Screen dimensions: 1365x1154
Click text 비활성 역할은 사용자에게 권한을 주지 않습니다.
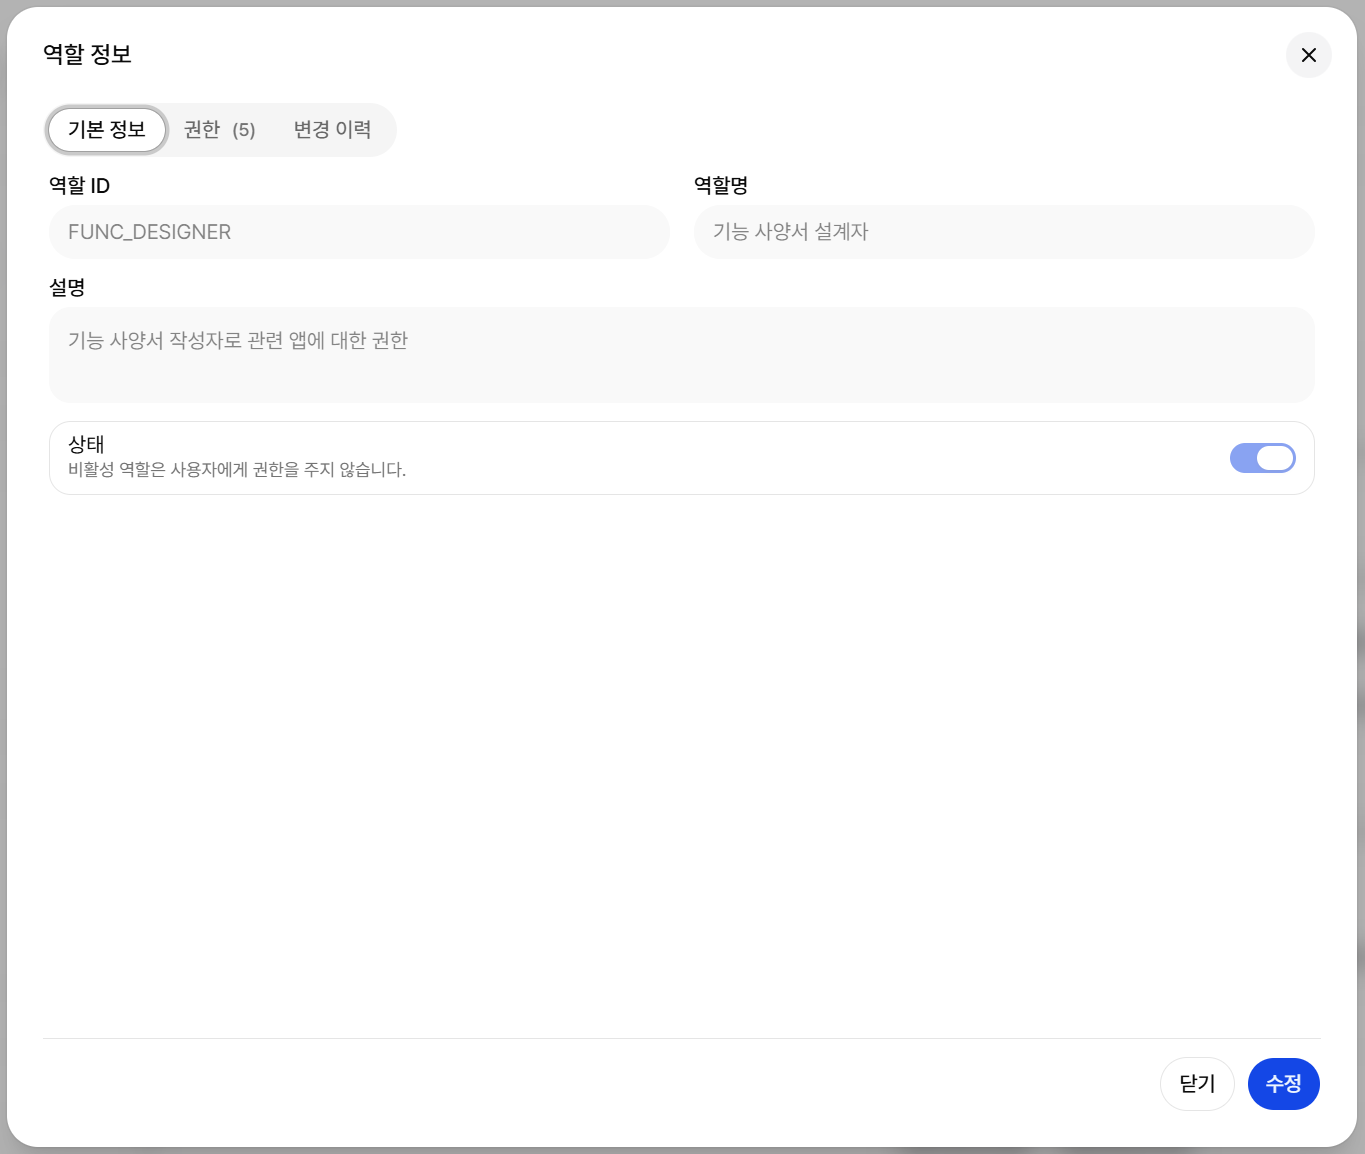(x=237, y=469)
